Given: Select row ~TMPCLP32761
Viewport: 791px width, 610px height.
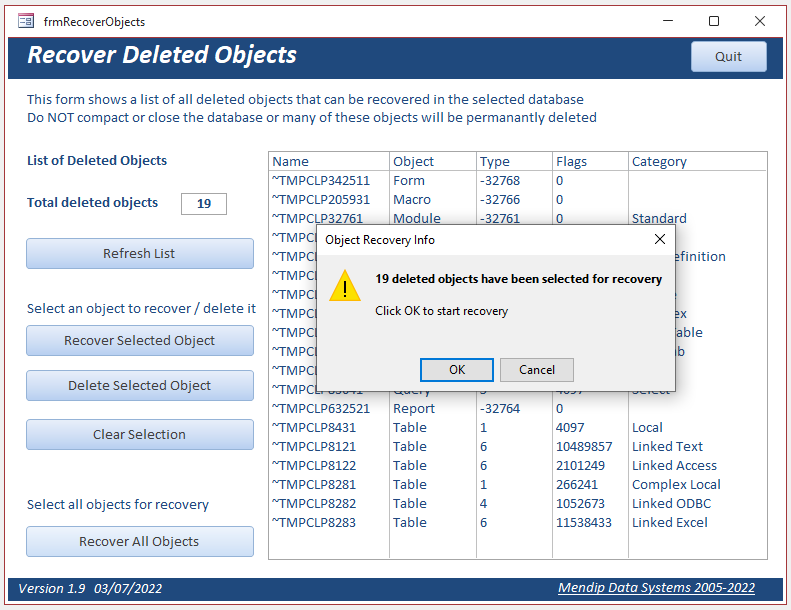Looking at the screenshot, I should click(518, 218).
